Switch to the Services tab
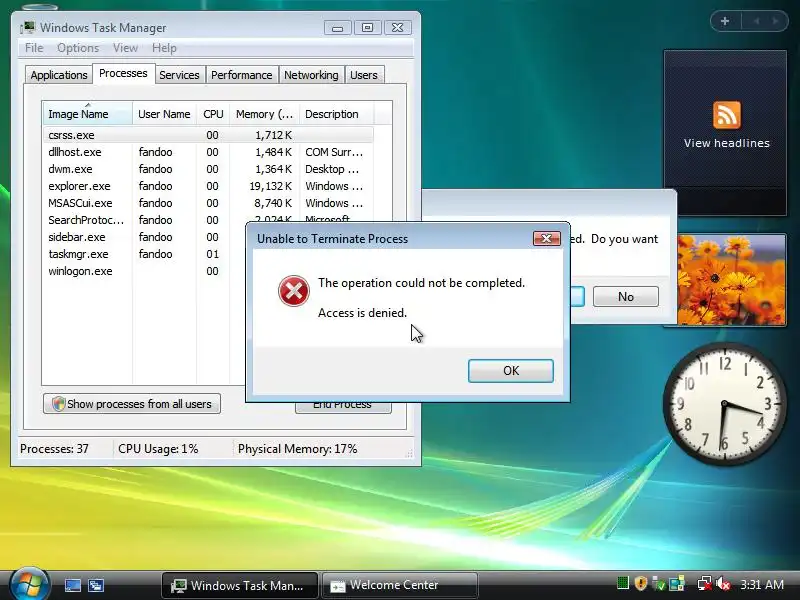The height and width of the screenshot is (600, 800). [179, 75]
